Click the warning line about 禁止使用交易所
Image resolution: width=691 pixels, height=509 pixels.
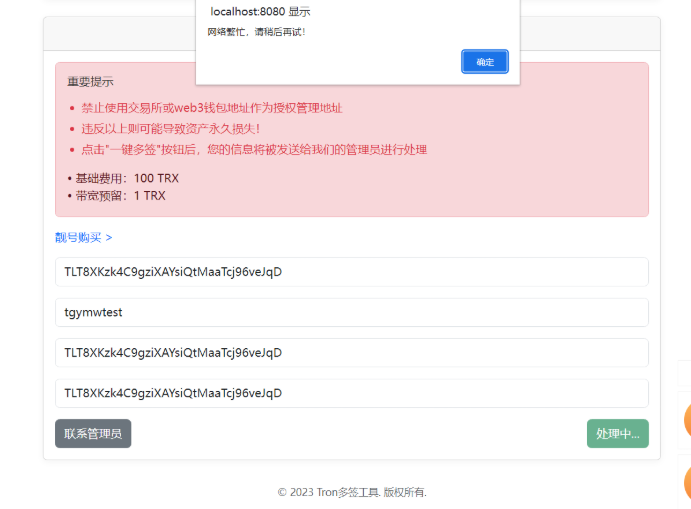(211, 108)
